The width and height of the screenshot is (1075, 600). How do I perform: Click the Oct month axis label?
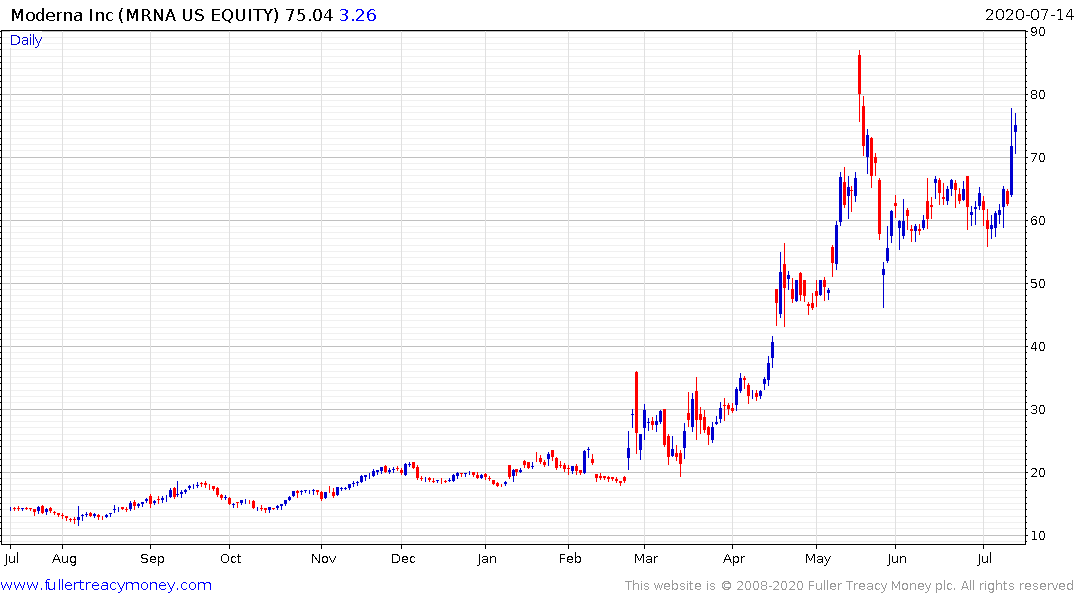pyautogui.click(x=231, y=559)
